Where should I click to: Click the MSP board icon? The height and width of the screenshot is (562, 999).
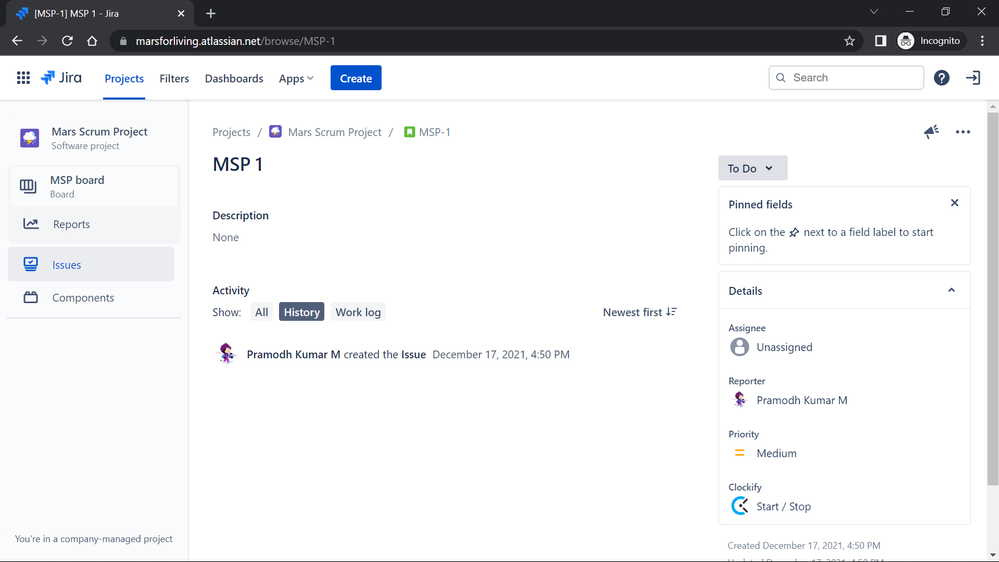click(x=28, y=186)
